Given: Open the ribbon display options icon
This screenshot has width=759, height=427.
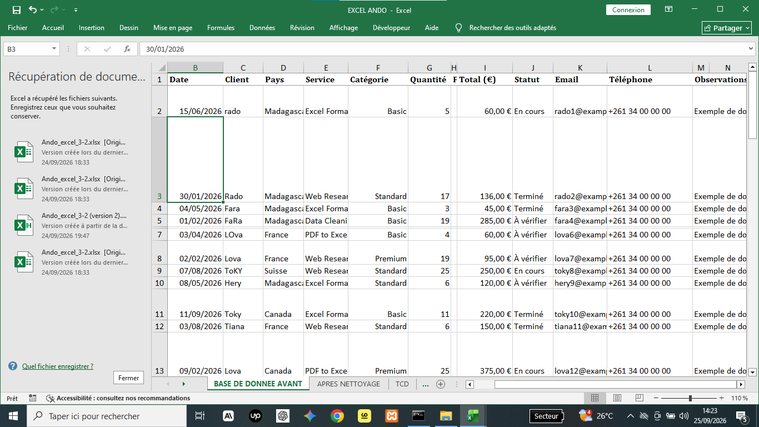Looking at the screenshot, I should pos(668,10).
